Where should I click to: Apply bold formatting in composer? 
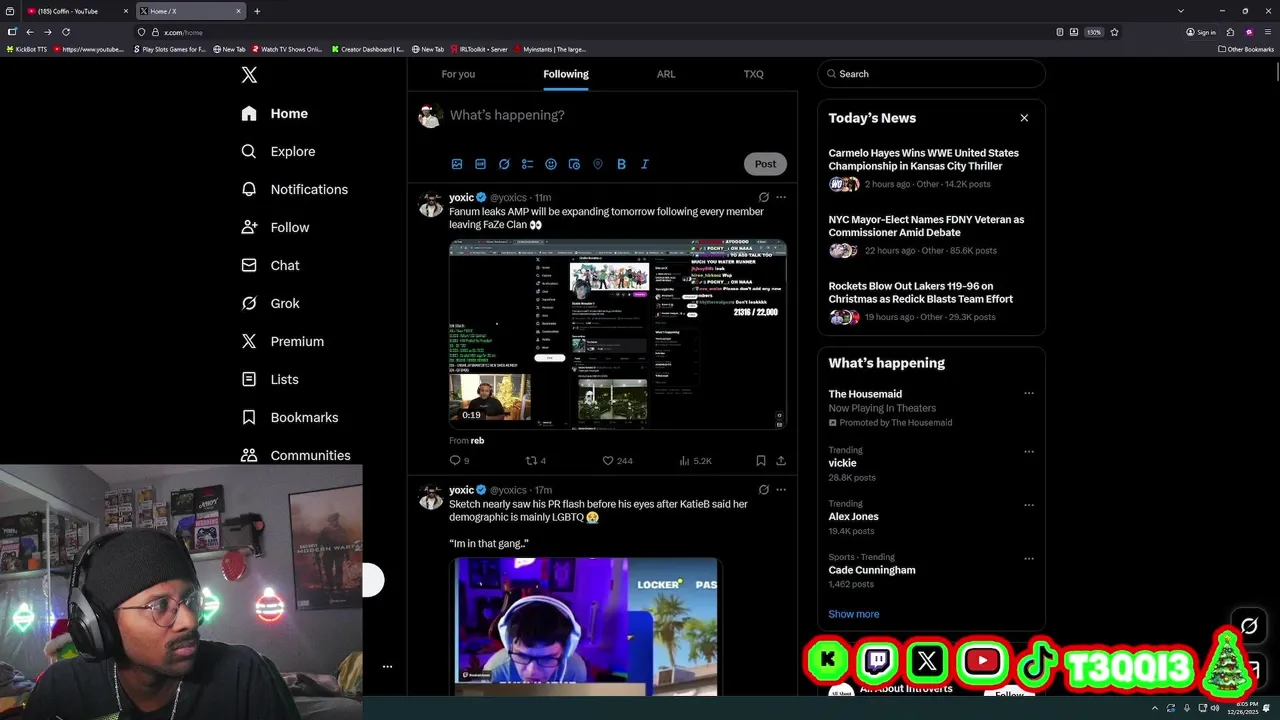(621, 164)
